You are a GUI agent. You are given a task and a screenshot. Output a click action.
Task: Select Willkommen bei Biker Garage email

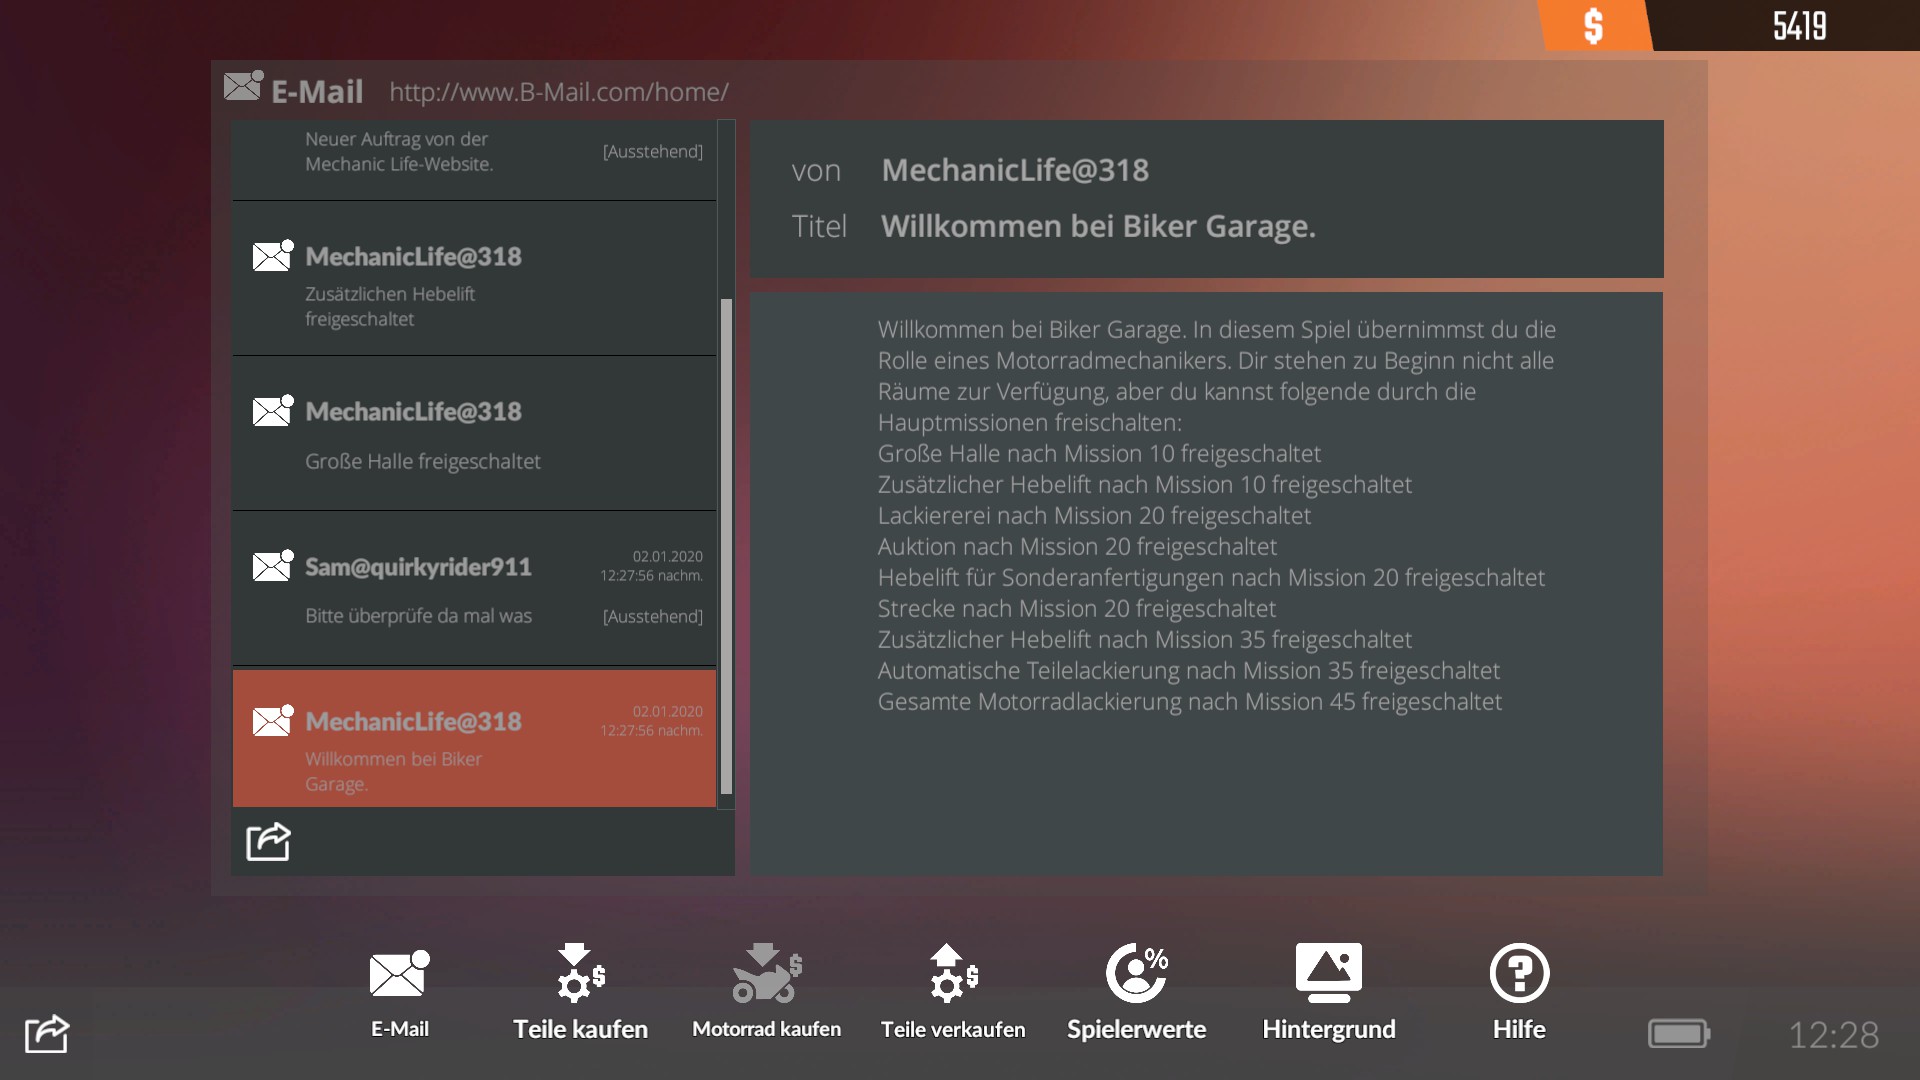click(474, 738)
